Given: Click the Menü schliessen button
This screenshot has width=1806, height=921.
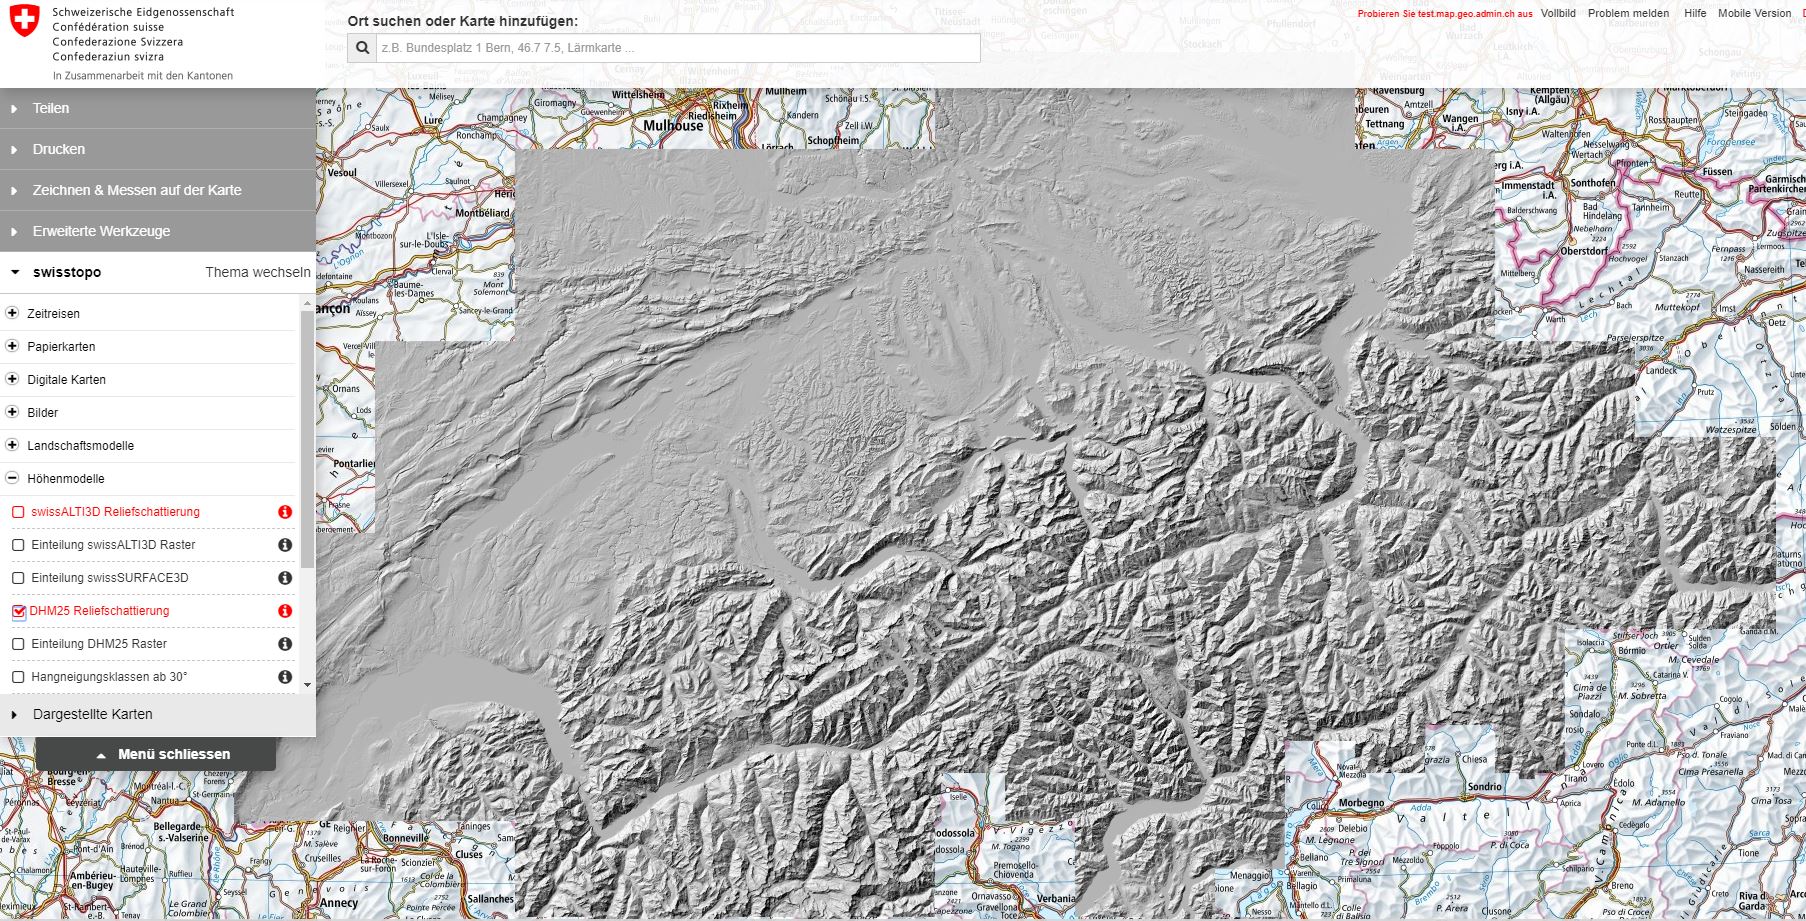Looking at the screenshot, I should (x=156, y=754).
